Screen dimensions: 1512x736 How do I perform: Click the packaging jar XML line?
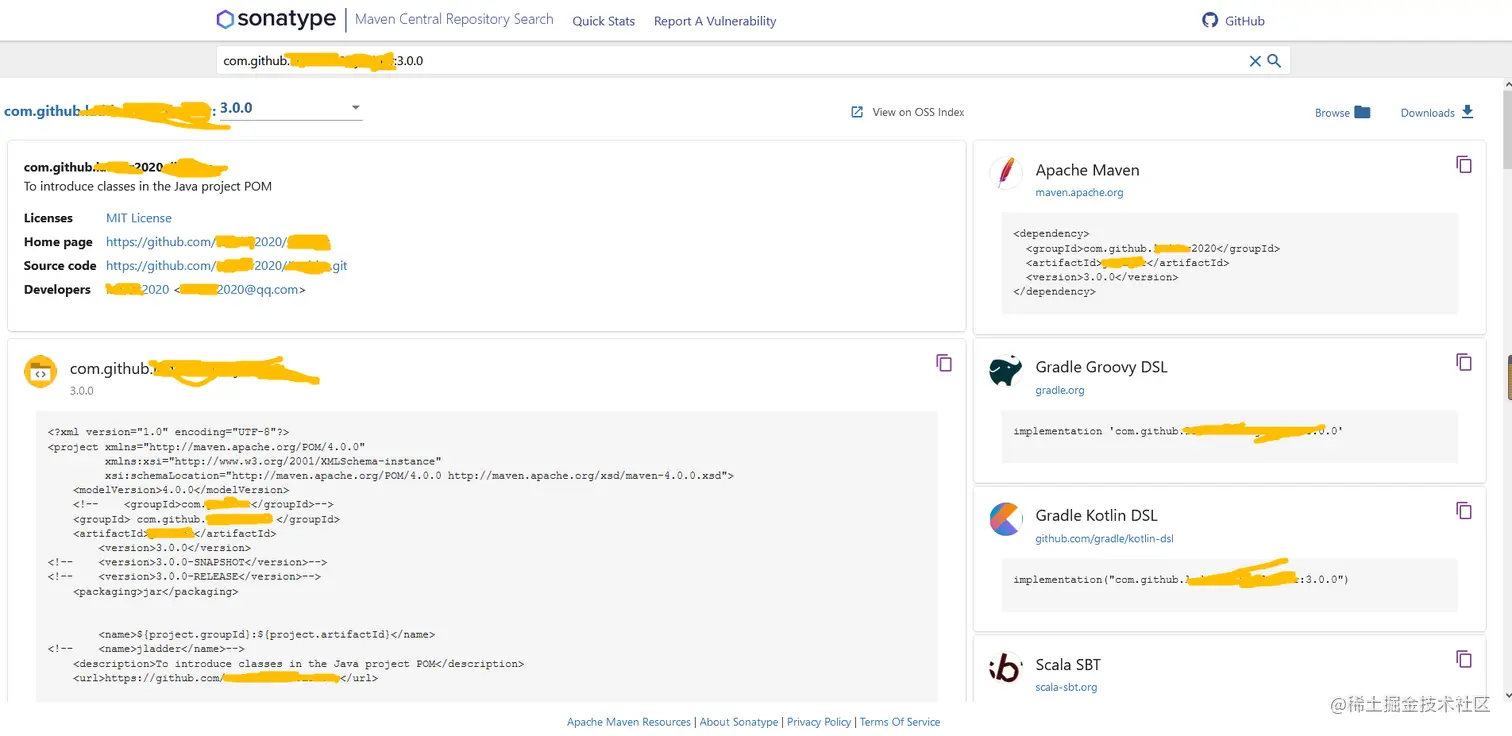pos(155,591)
